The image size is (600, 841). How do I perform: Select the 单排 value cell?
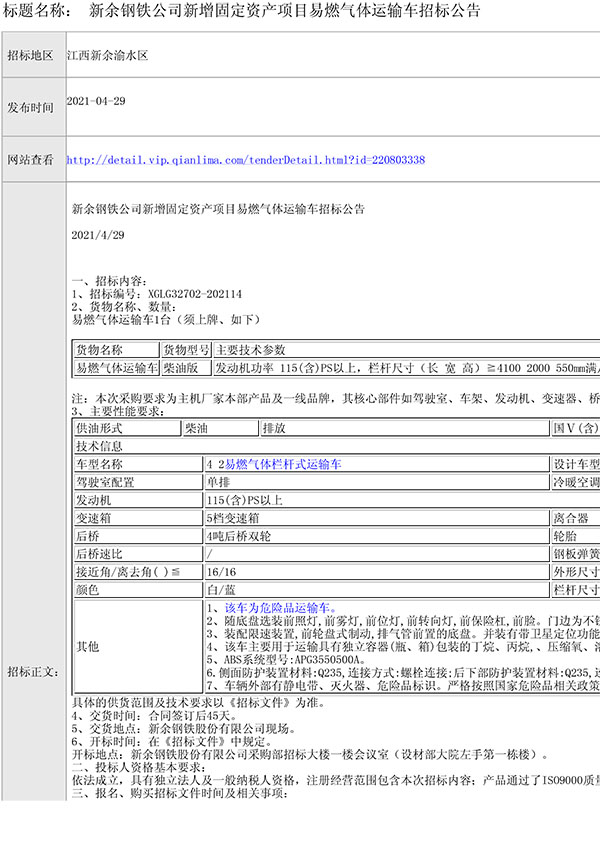click(377, 482)
